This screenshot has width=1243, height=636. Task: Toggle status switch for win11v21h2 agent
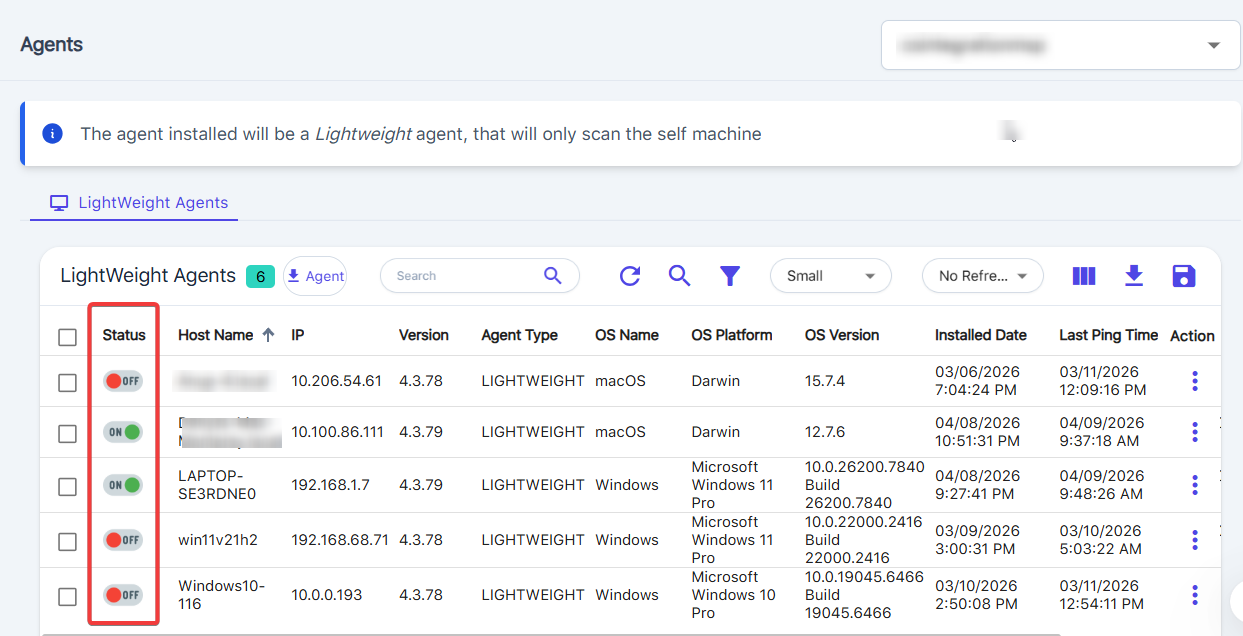(124, 540)
